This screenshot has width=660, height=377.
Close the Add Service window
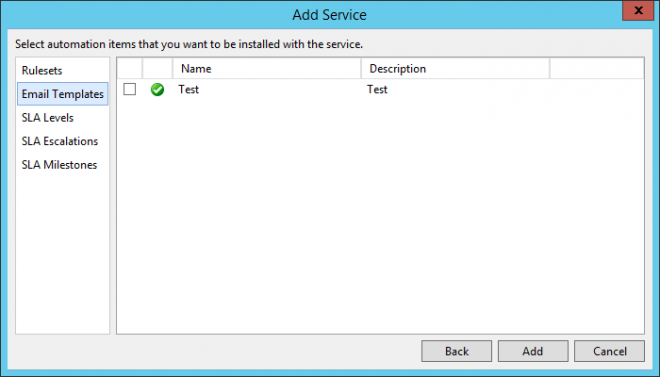tap(638, 11)
